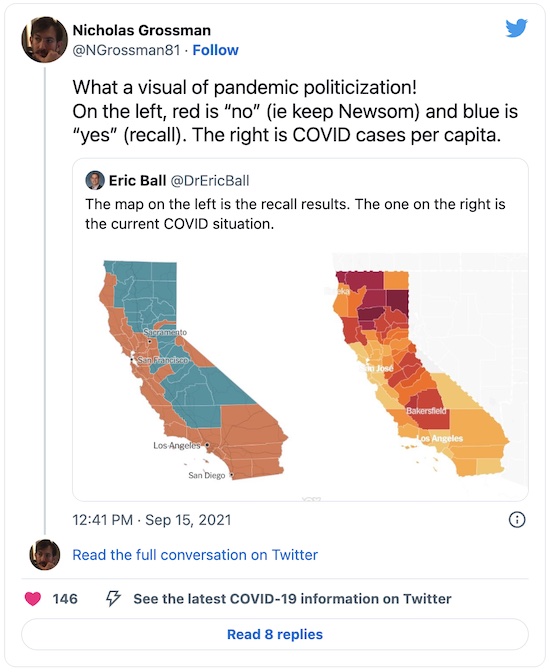Click the small avatar beside full conversation
The height and width of the screenshot is (672, 550).
[45, 555]
